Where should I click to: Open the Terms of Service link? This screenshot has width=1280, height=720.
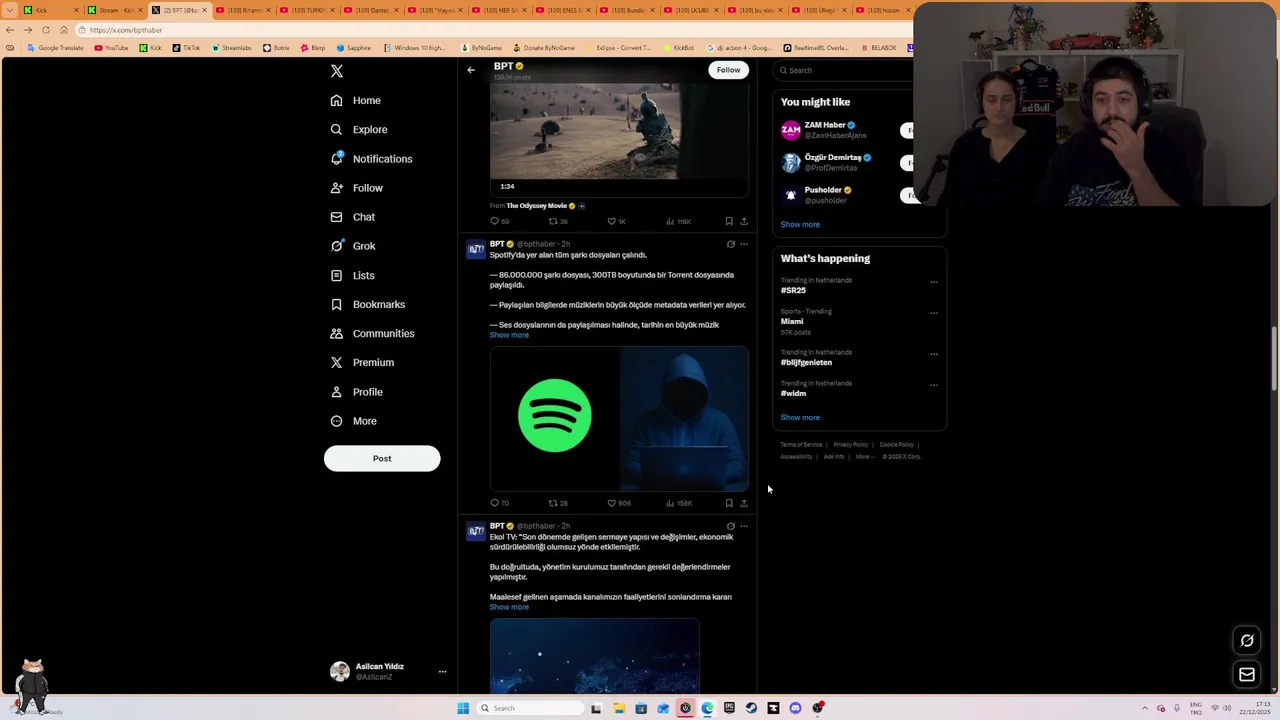pyautogui.click(x=801, y=445)
